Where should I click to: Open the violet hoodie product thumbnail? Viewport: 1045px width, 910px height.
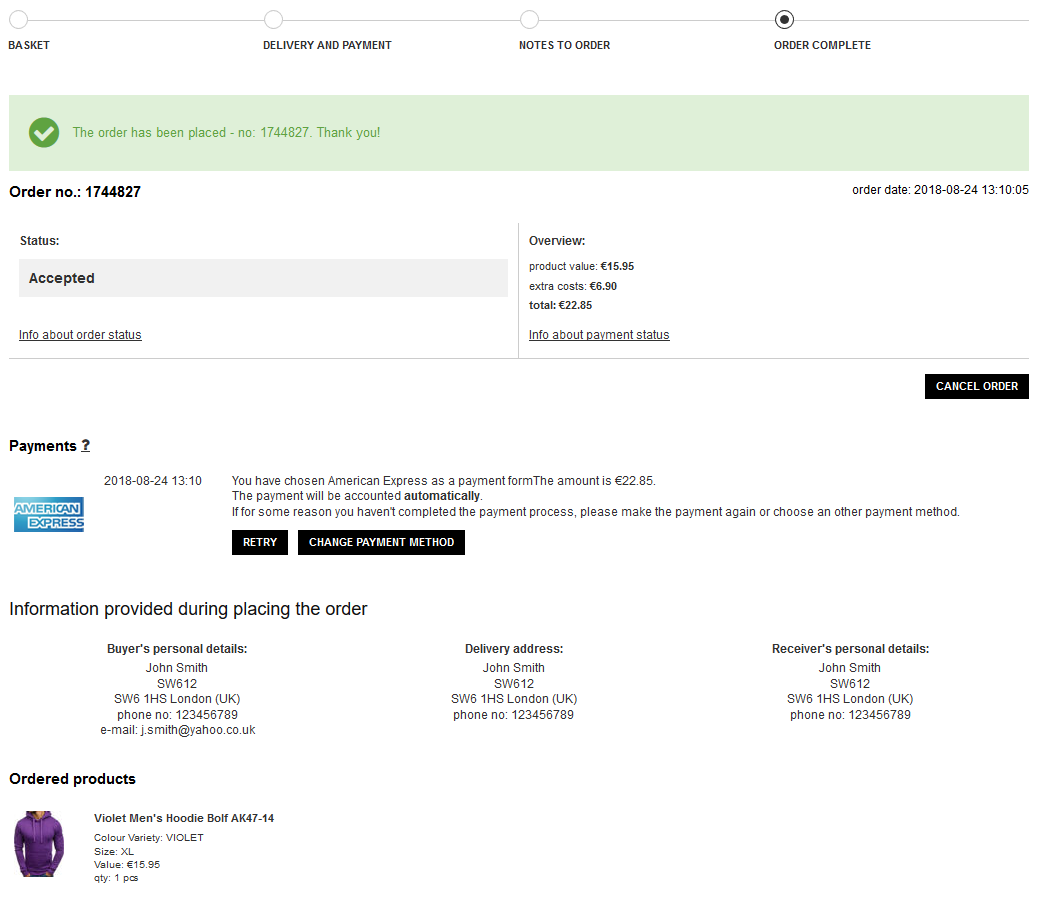tap(39, 843)
